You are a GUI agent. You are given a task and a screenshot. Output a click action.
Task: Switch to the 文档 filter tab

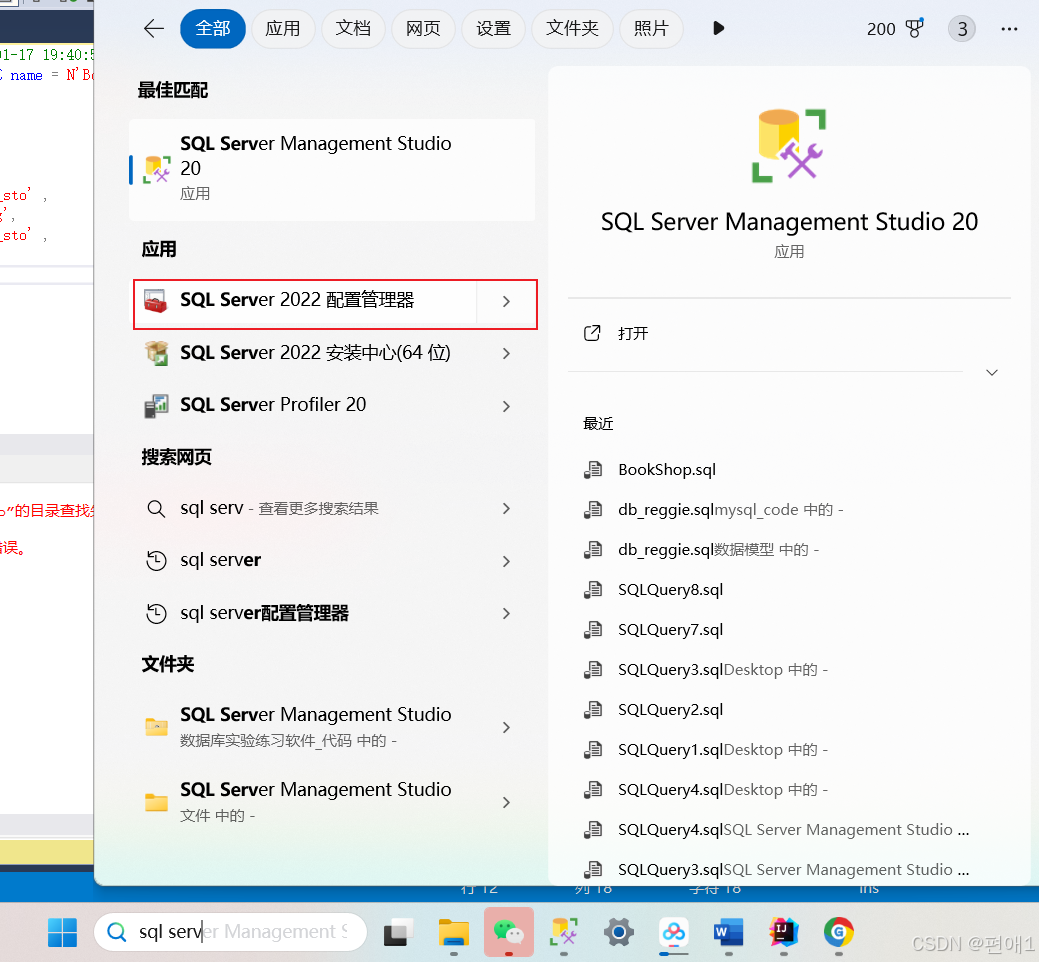[353, 28]
